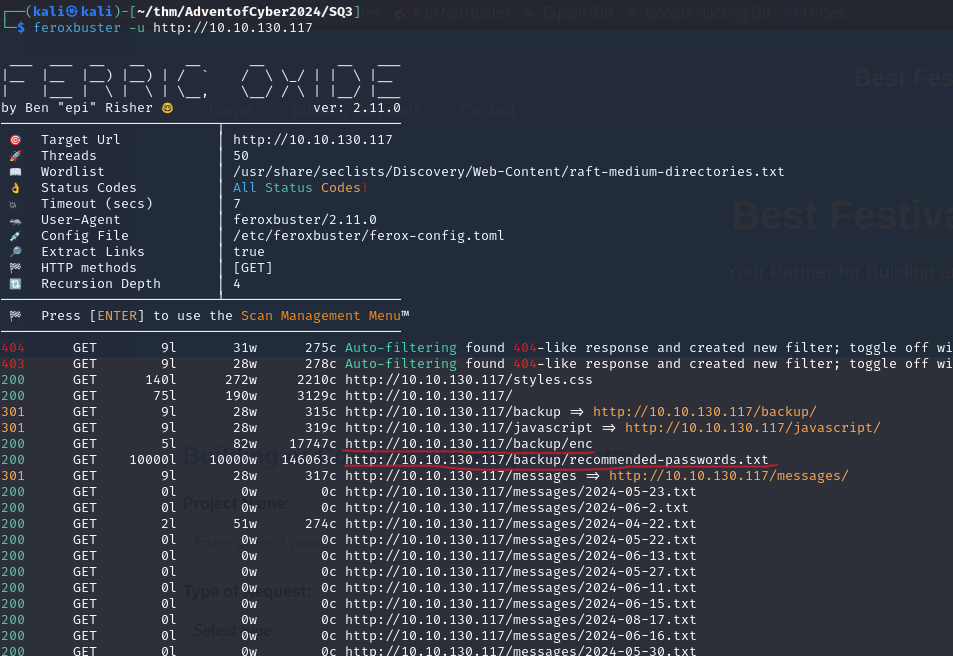Click the Target Url value http://10.10.130.117
The width and height of the screenshot is (953, 656).
[x=313, y=140]
